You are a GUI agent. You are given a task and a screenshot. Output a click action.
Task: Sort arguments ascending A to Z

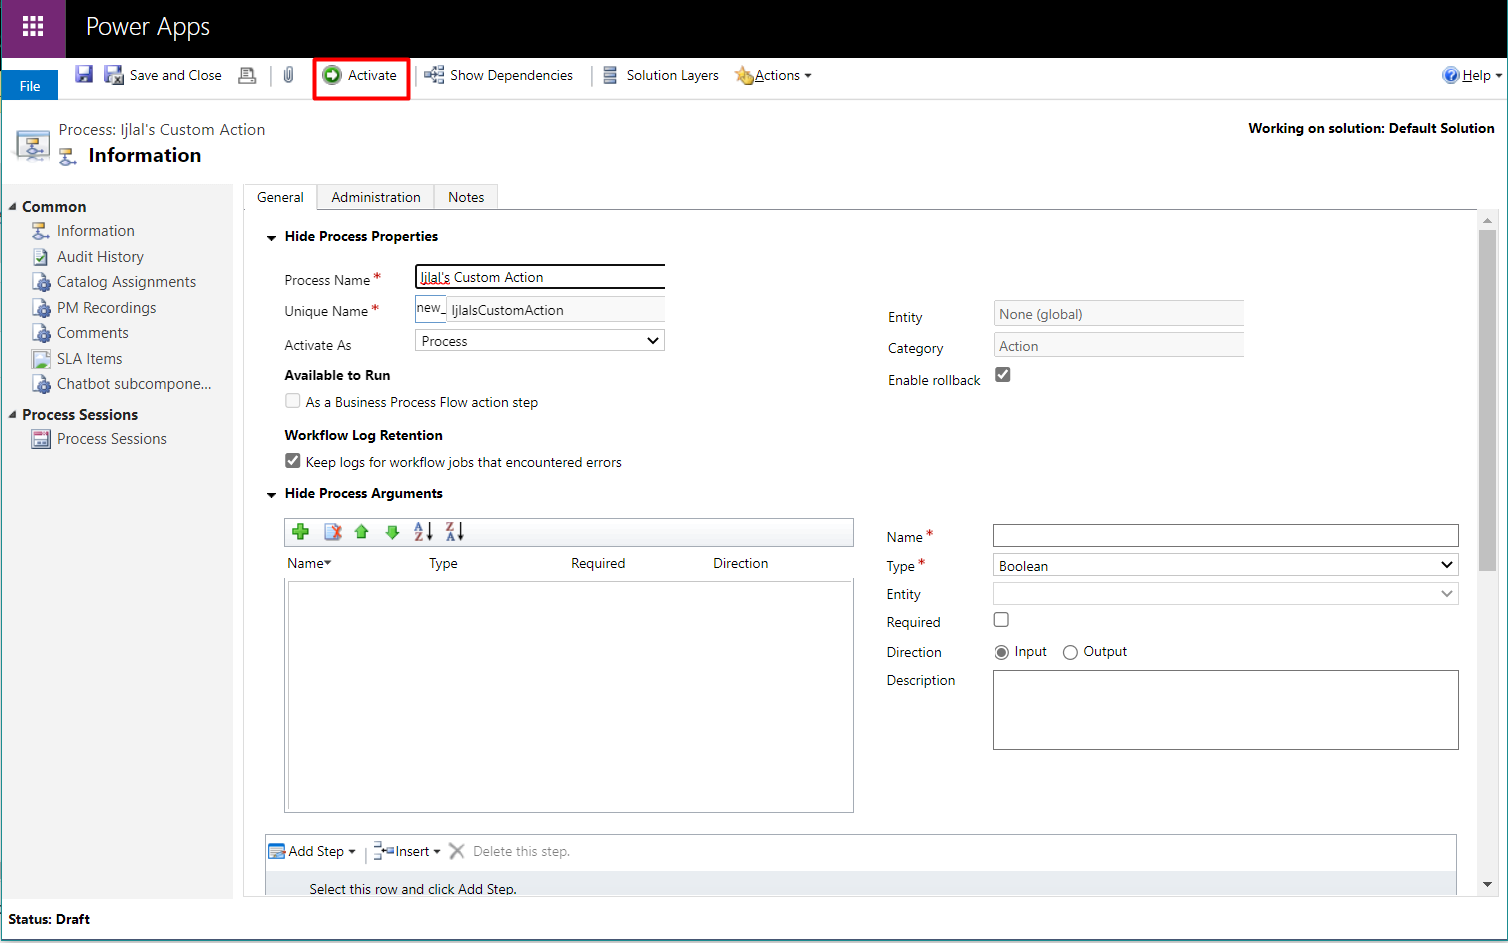coord(423,532)
